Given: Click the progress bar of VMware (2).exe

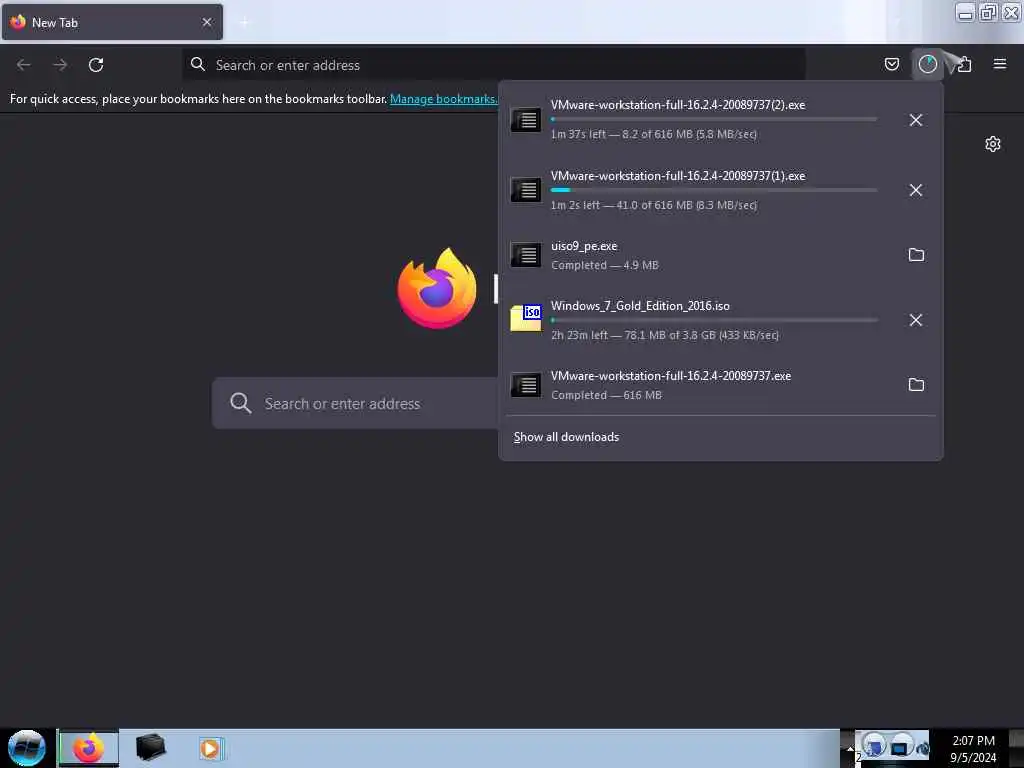Looking at the screenshot, I should point(714,120).
